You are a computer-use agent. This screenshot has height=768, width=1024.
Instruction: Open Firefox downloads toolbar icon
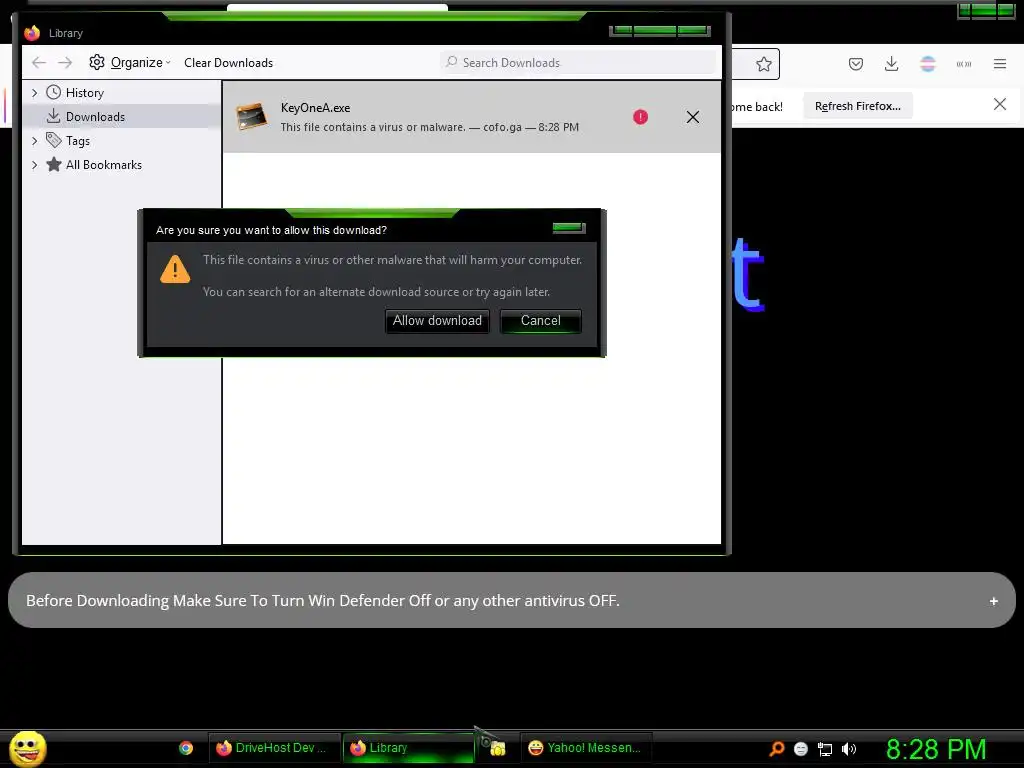[891, 63]
